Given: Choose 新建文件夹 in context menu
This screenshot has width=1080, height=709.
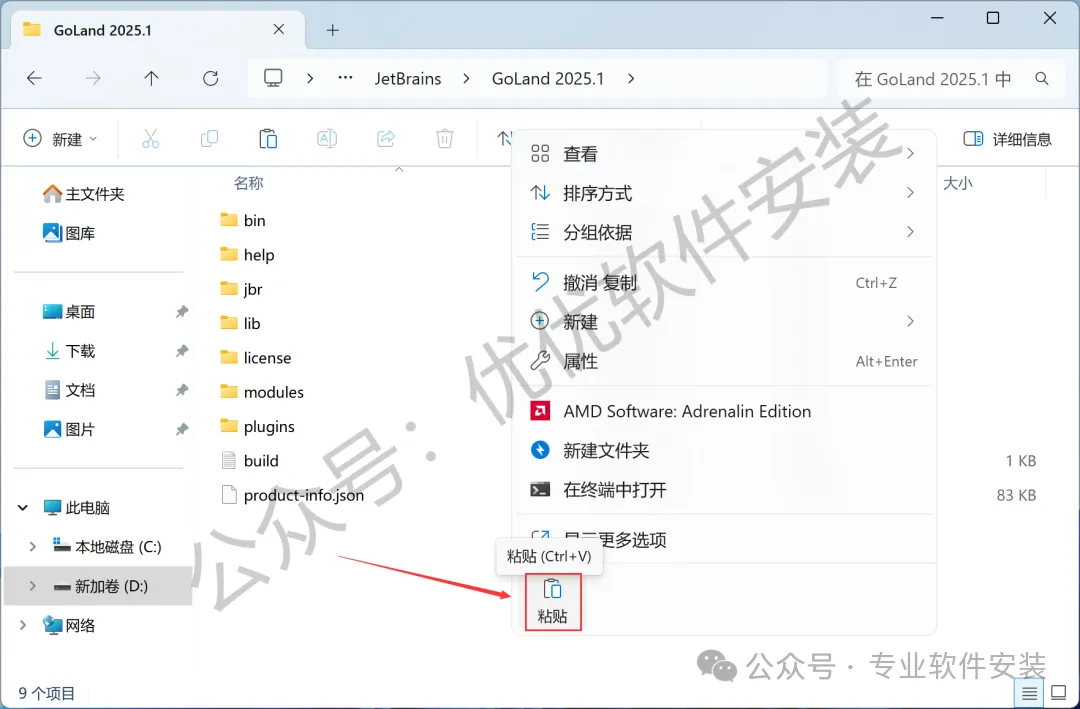Looking at the screenshot, I should click(x=724, y=451).
